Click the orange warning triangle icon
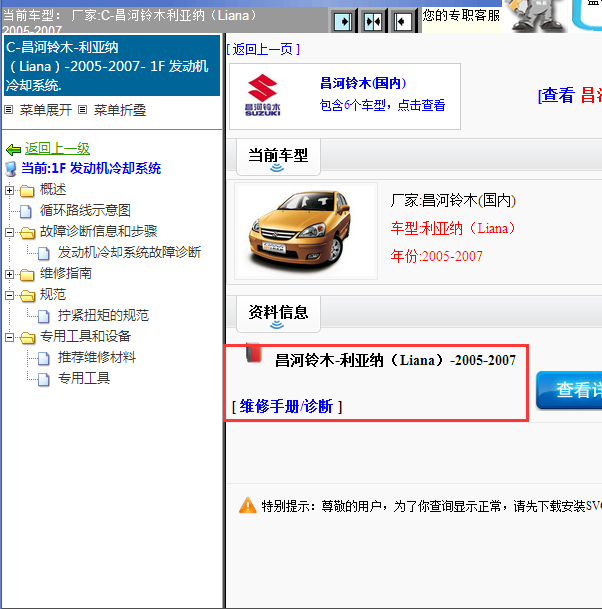 248,506
